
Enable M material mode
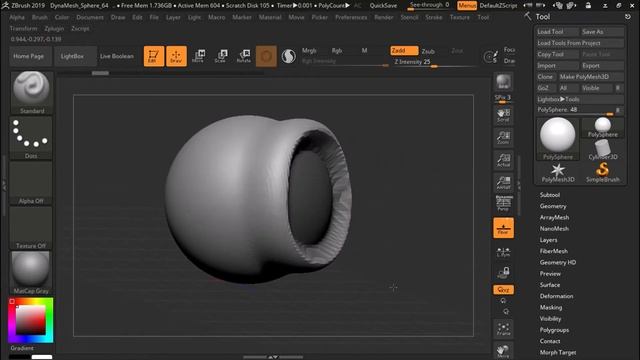pyautogui.click(x=364, y=51)
